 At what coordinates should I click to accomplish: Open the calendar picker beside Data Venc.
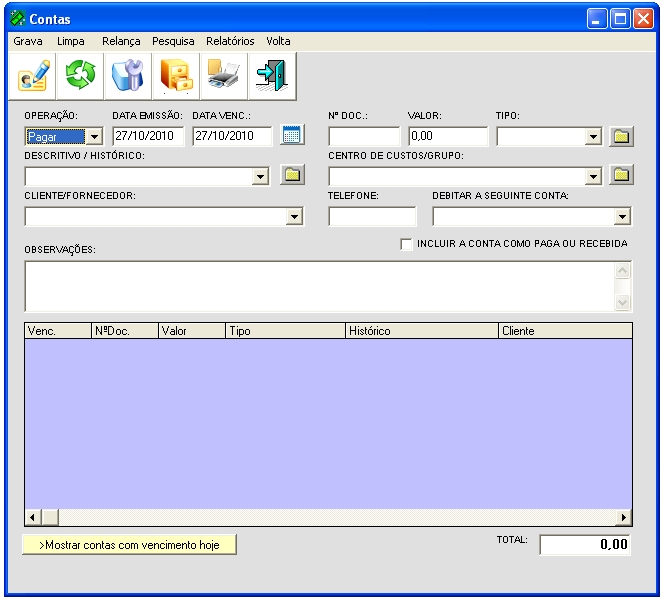coord(291,136)
